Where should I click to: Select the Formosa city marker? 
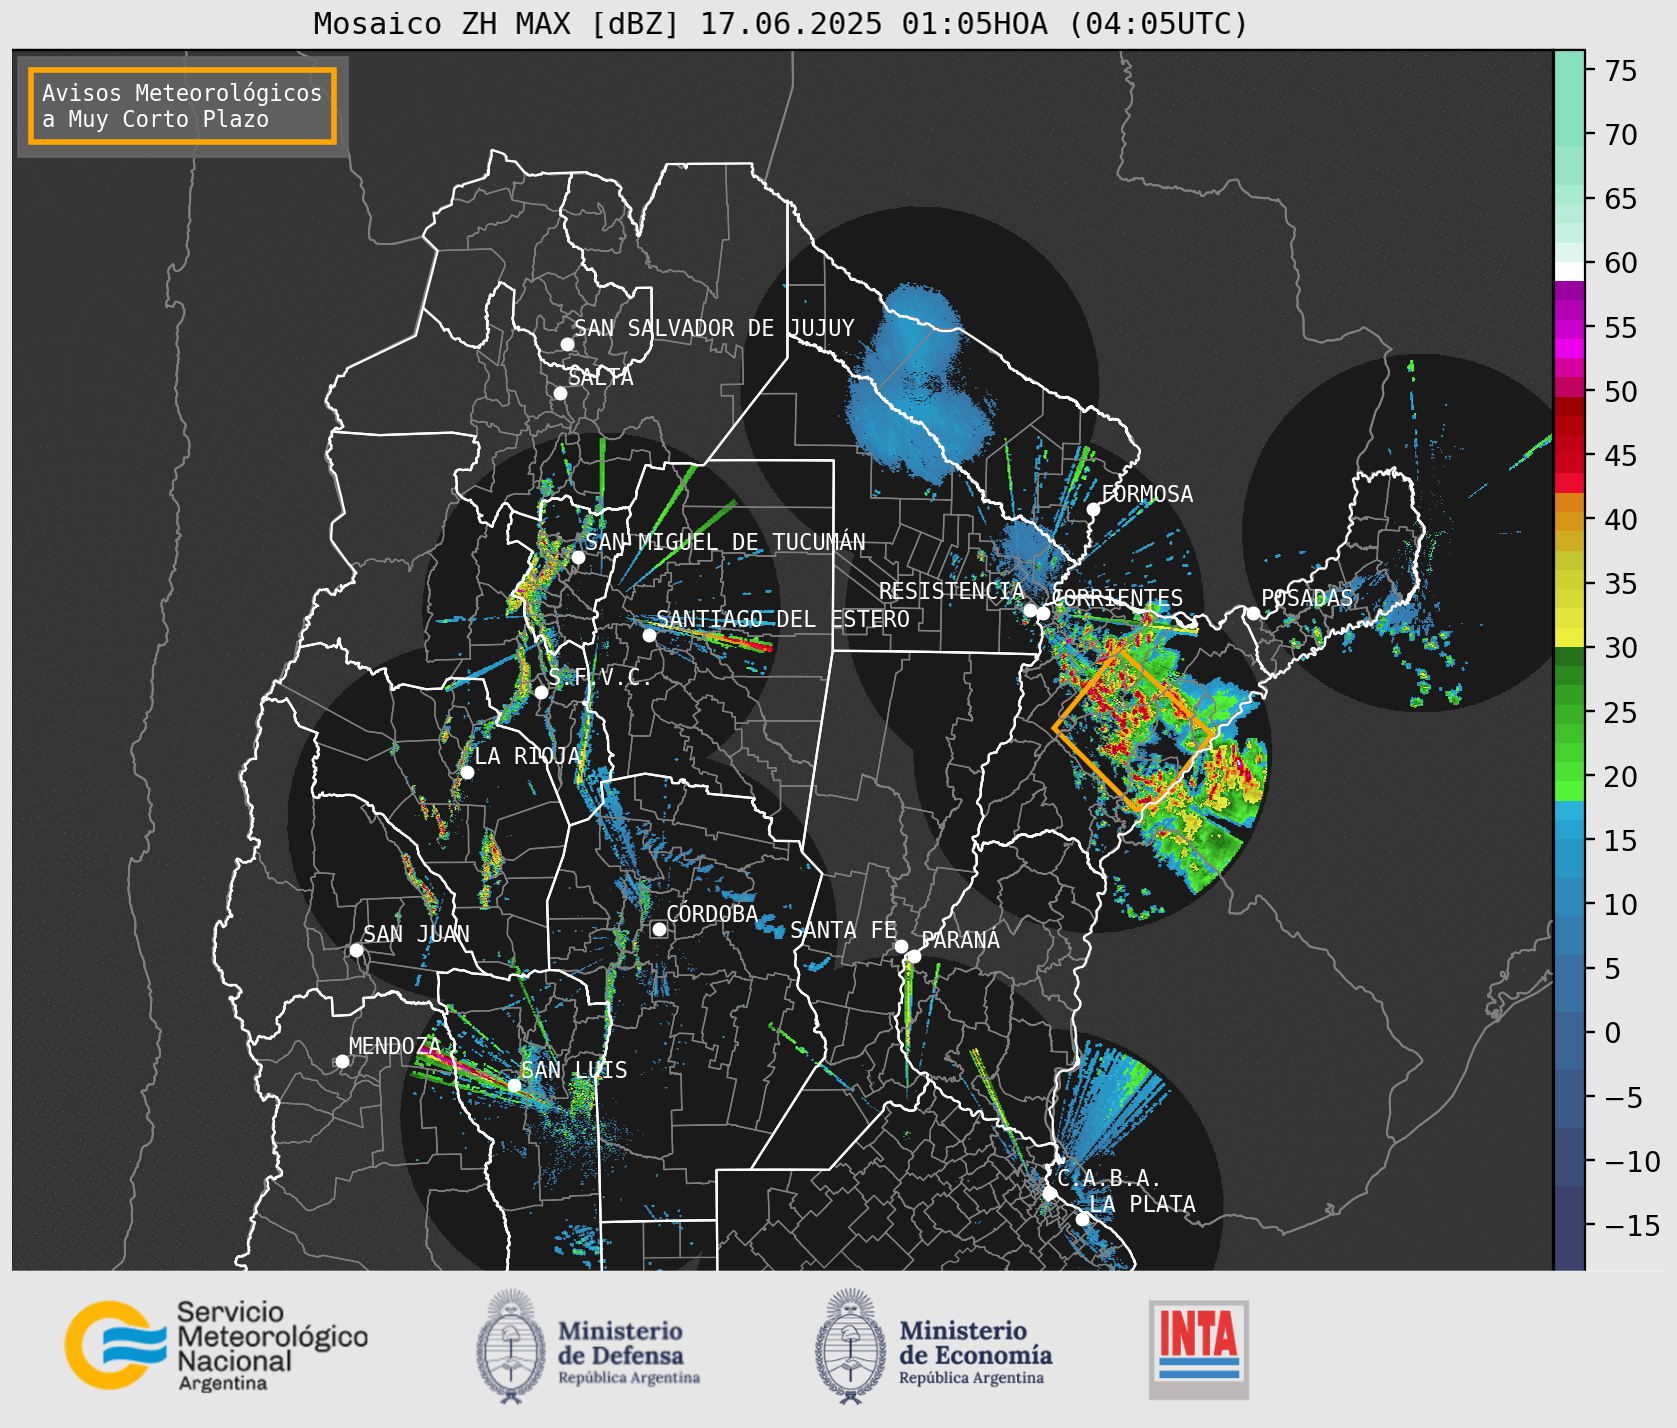(x=1093, y=509)
